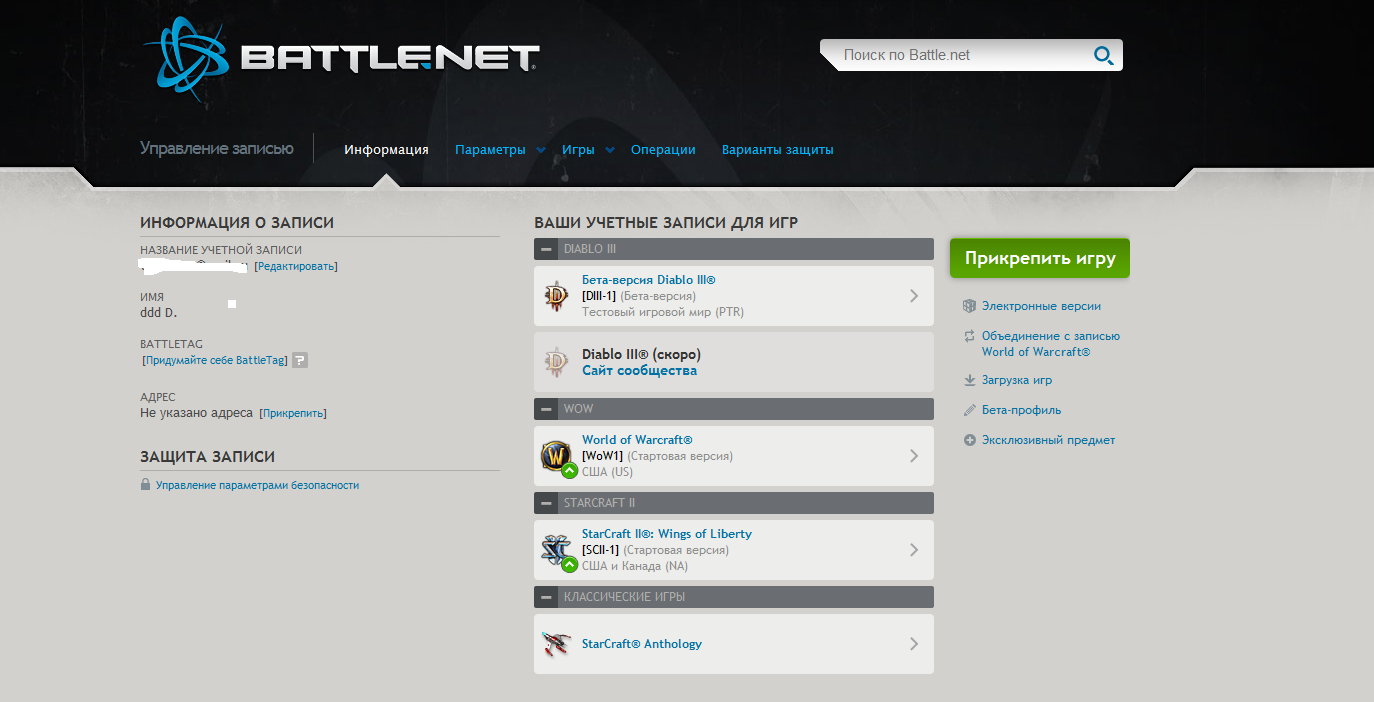Click the StarCraft® Anthology title

(642, 644)
